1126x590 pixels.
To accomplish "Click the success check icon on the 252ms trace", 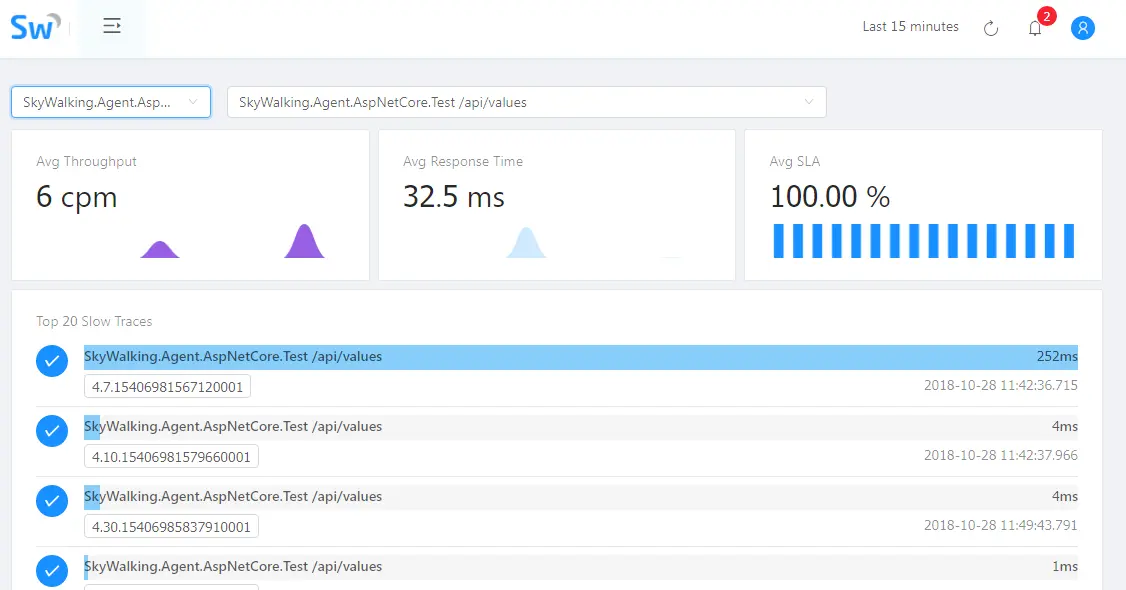I will [51, 361].
